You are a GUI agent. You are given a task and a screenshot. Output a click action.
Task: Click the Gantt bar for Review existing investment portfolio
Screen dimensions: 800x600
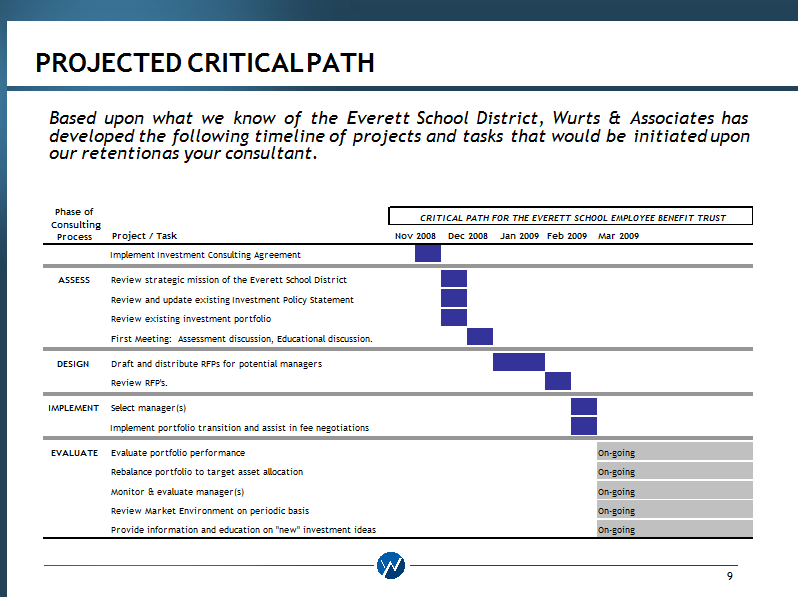(454, 317)
